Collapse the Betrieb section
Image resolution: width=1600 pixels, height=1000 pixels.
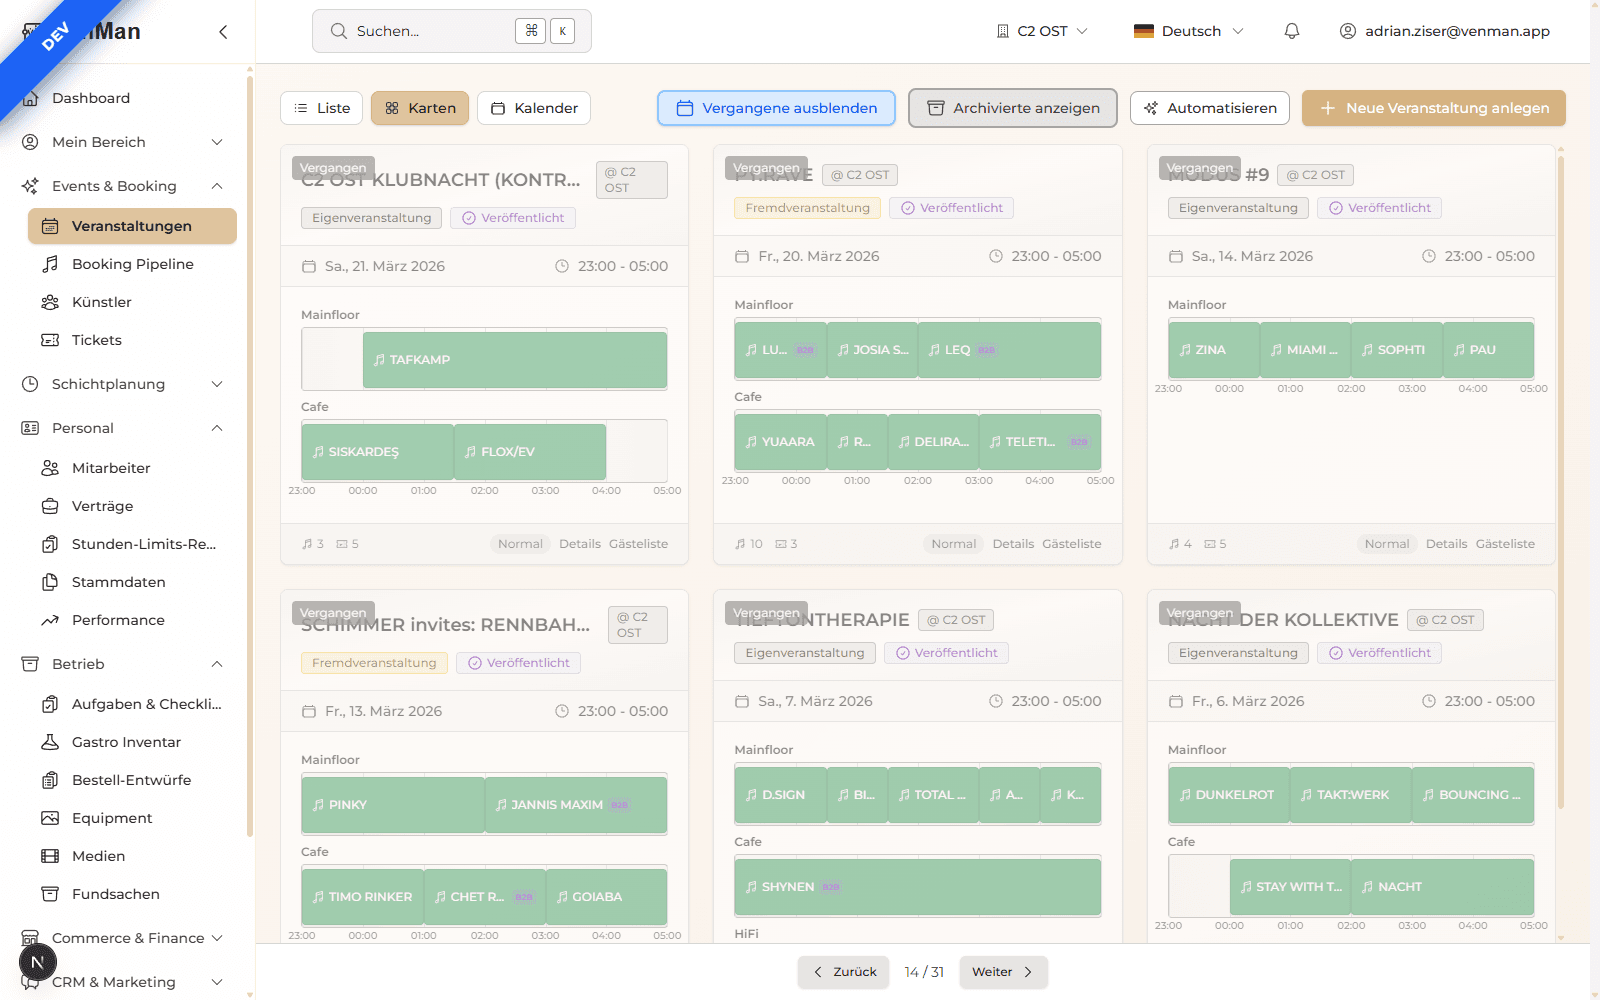[x=122, y=664]
